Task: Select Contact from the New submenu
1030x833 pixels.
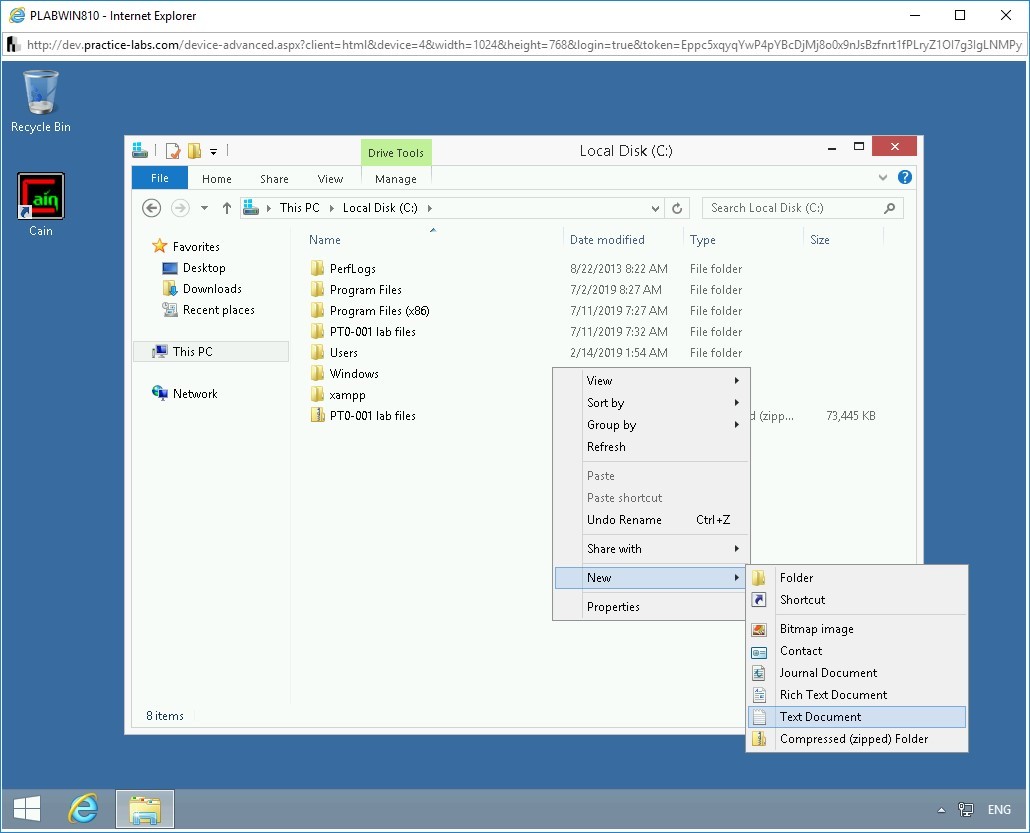Action: click(x=800, y=651)
